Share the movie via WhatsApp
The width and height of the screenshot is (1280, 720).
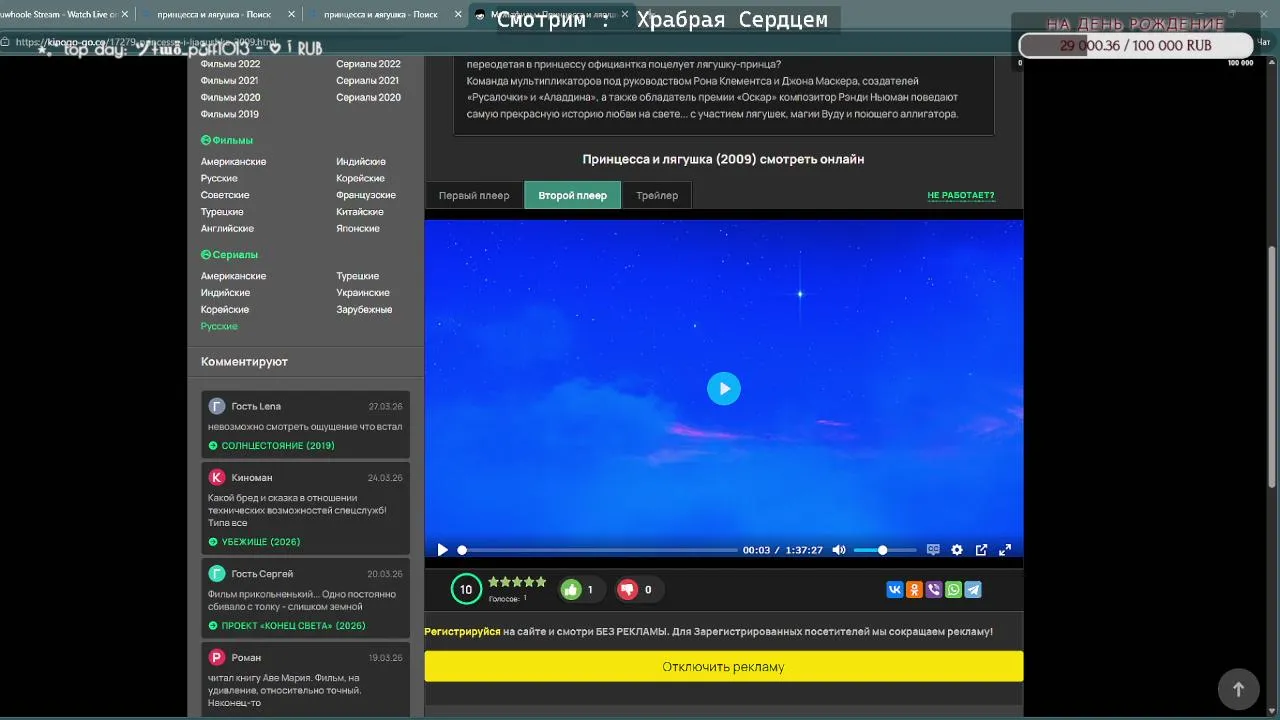click(953, 590)
